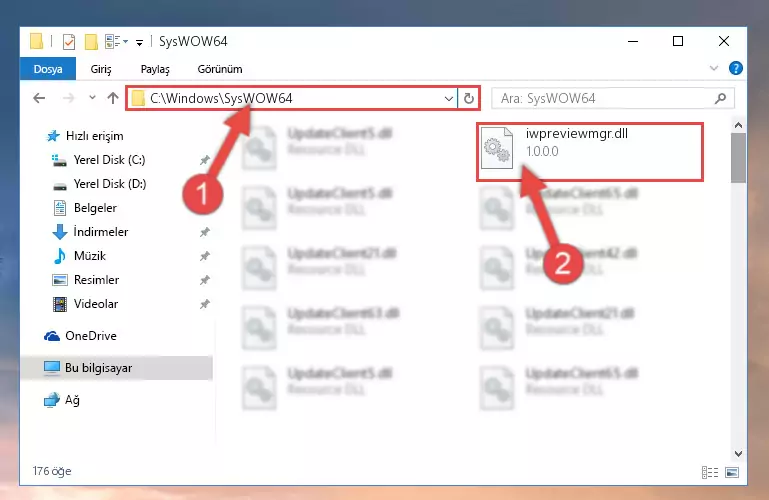Viewport: 769px width, 500px height.
Task: Open the recent locations dropdown arrow
Action: coord(92,98)
